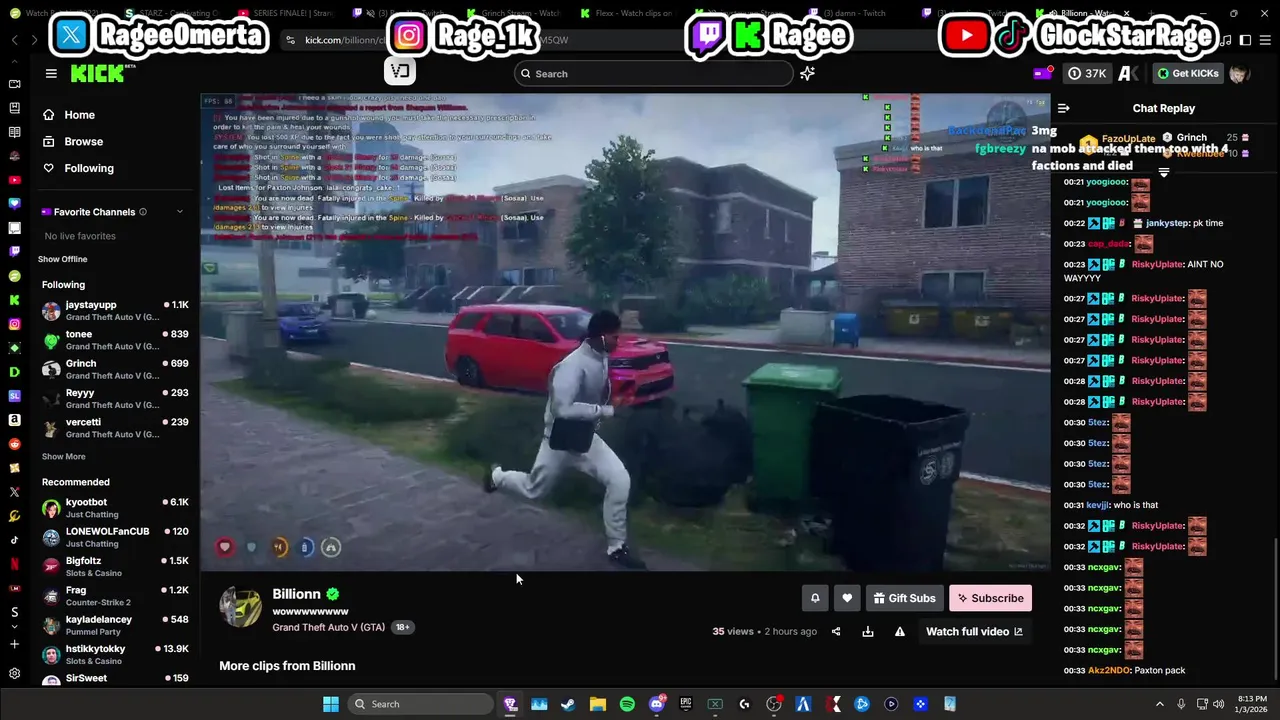The width and height of the screenshot is (1280, 720).
Task: Open Netflix in browser sidebar
Action: pyautogui.click(x=14, y=564)
